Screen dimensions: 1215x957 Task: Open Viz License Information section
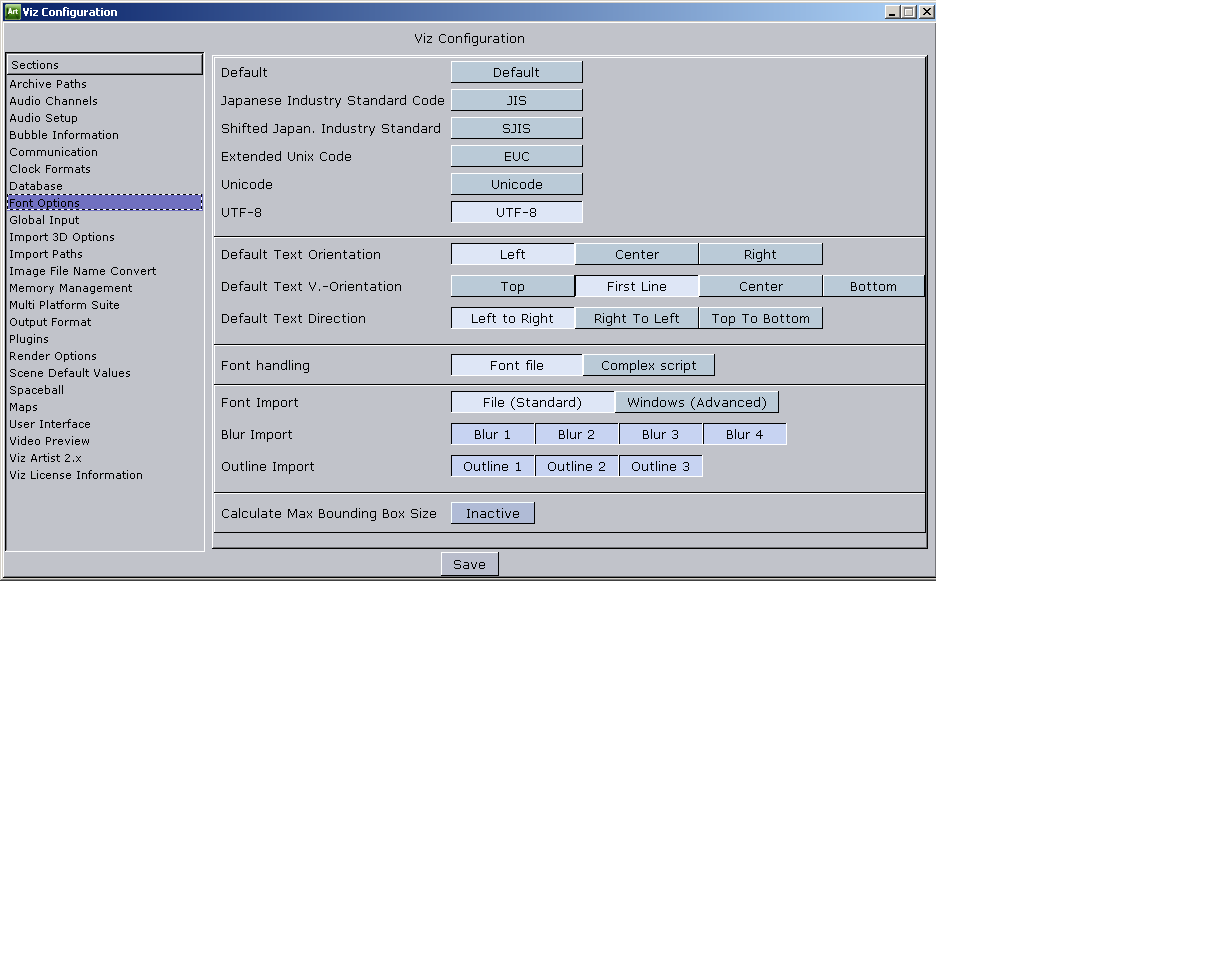click(x=75, y=475)
